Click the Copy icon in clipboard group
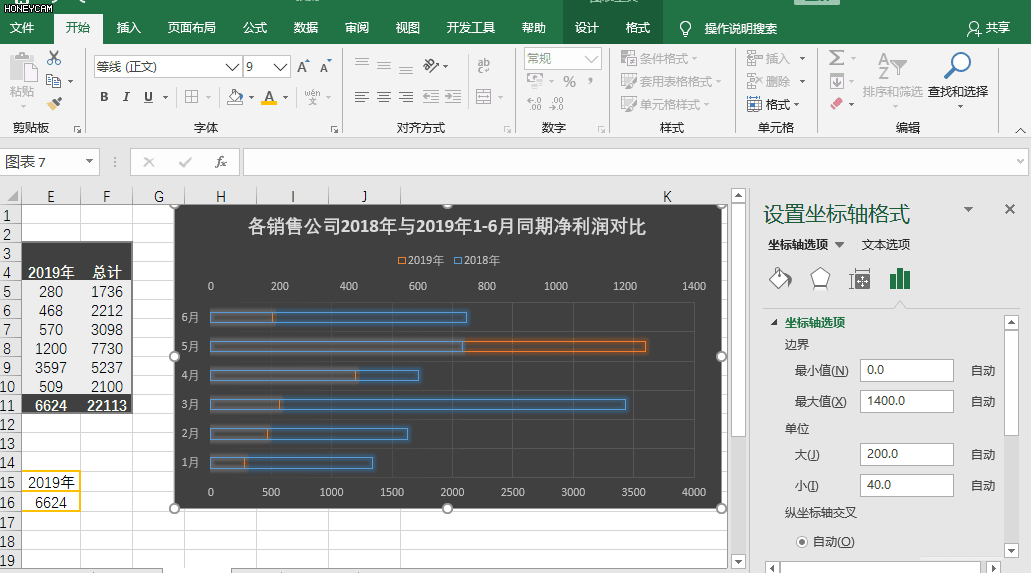Viewport: 1031px width, 573px height. (54, 81)
